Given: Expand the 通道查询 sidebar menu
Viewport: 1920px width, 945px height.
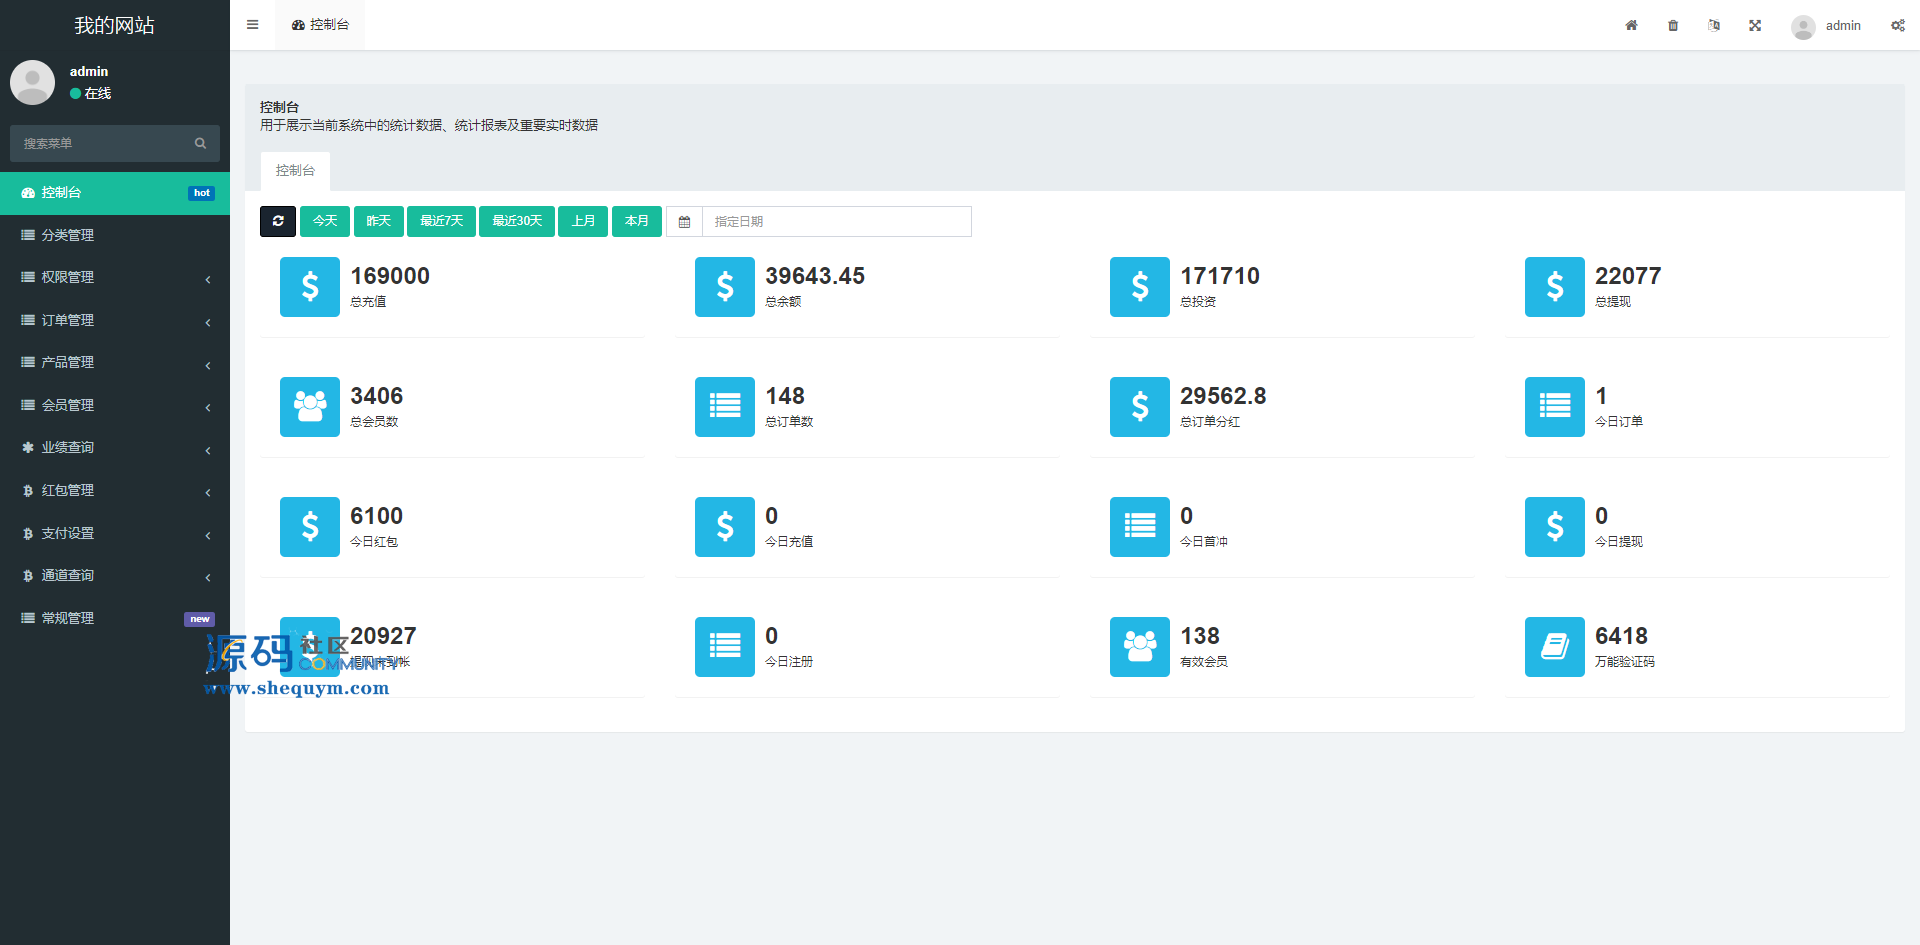Looking at the screenshot, I should point(115,575).
